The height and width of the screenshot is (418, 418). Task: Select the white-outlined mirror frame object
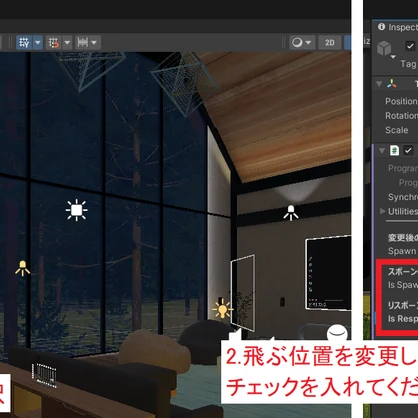(x=243, y=293)
